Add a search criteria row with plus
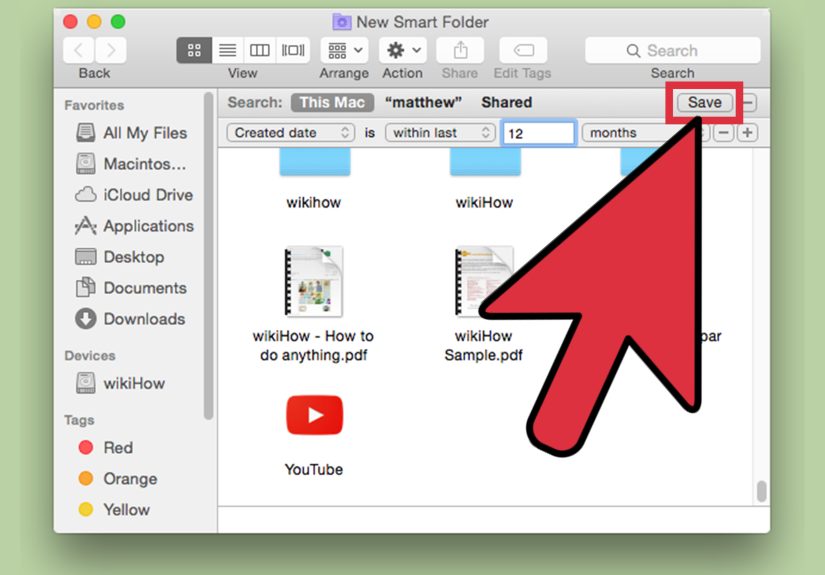Screen dimensions: 825x575 click(x=747, y=133)
